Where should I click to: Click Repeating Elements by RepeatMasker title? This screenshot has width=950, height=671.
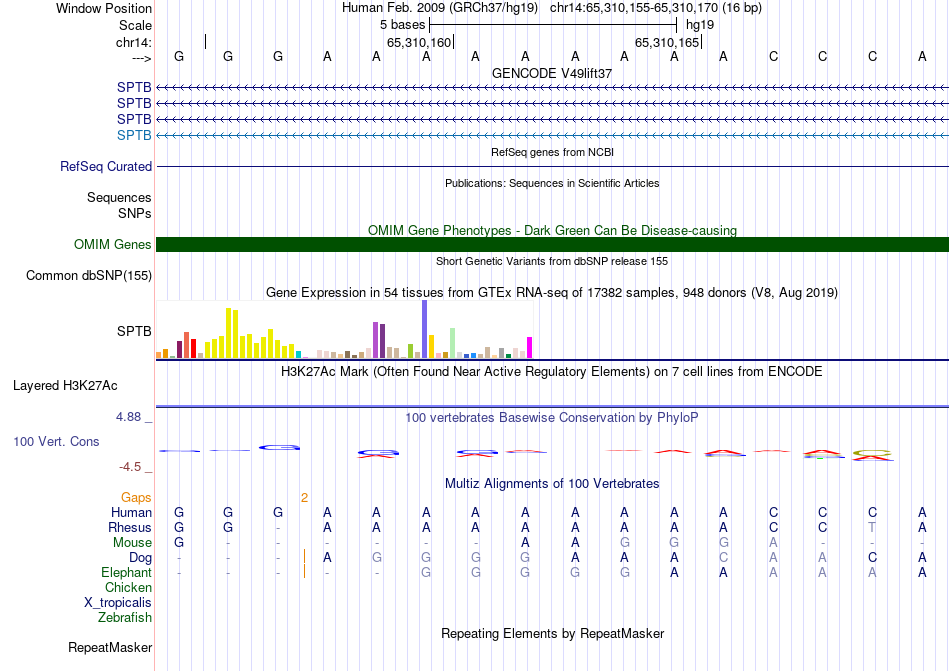pos(553,633)
